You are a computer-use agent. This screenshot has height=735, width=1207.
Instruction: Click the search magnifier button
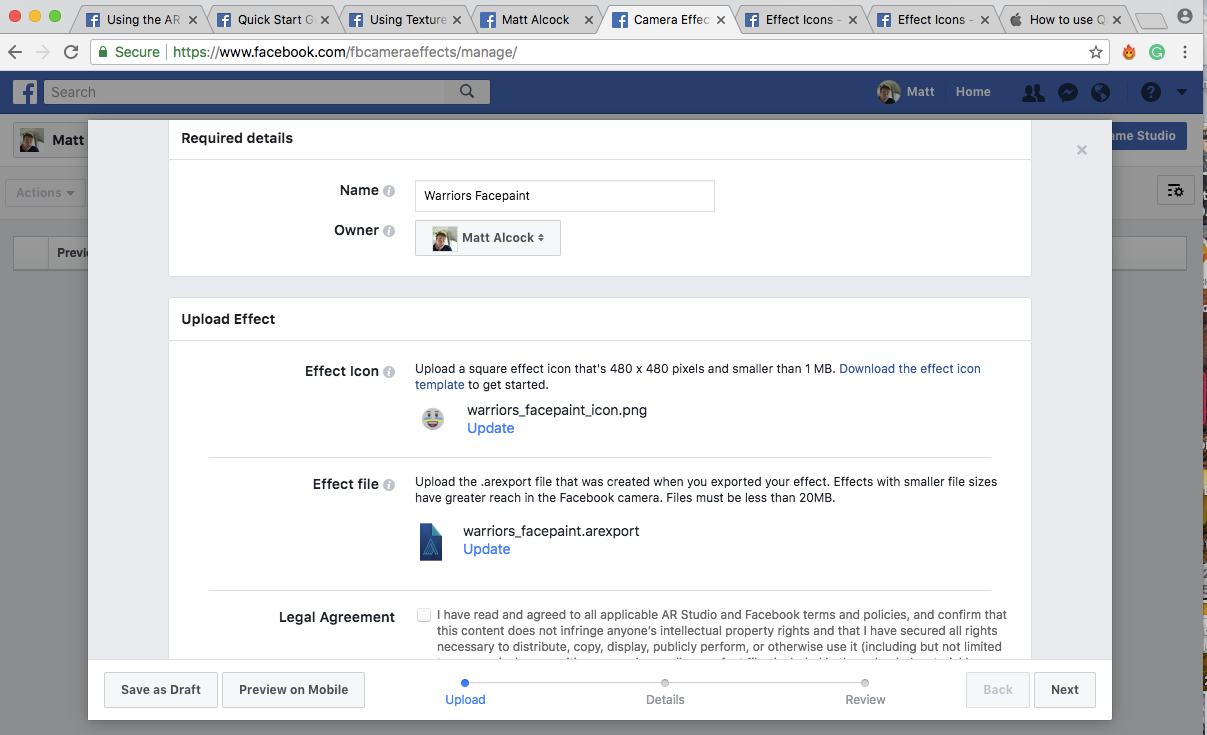pos(467,92)
